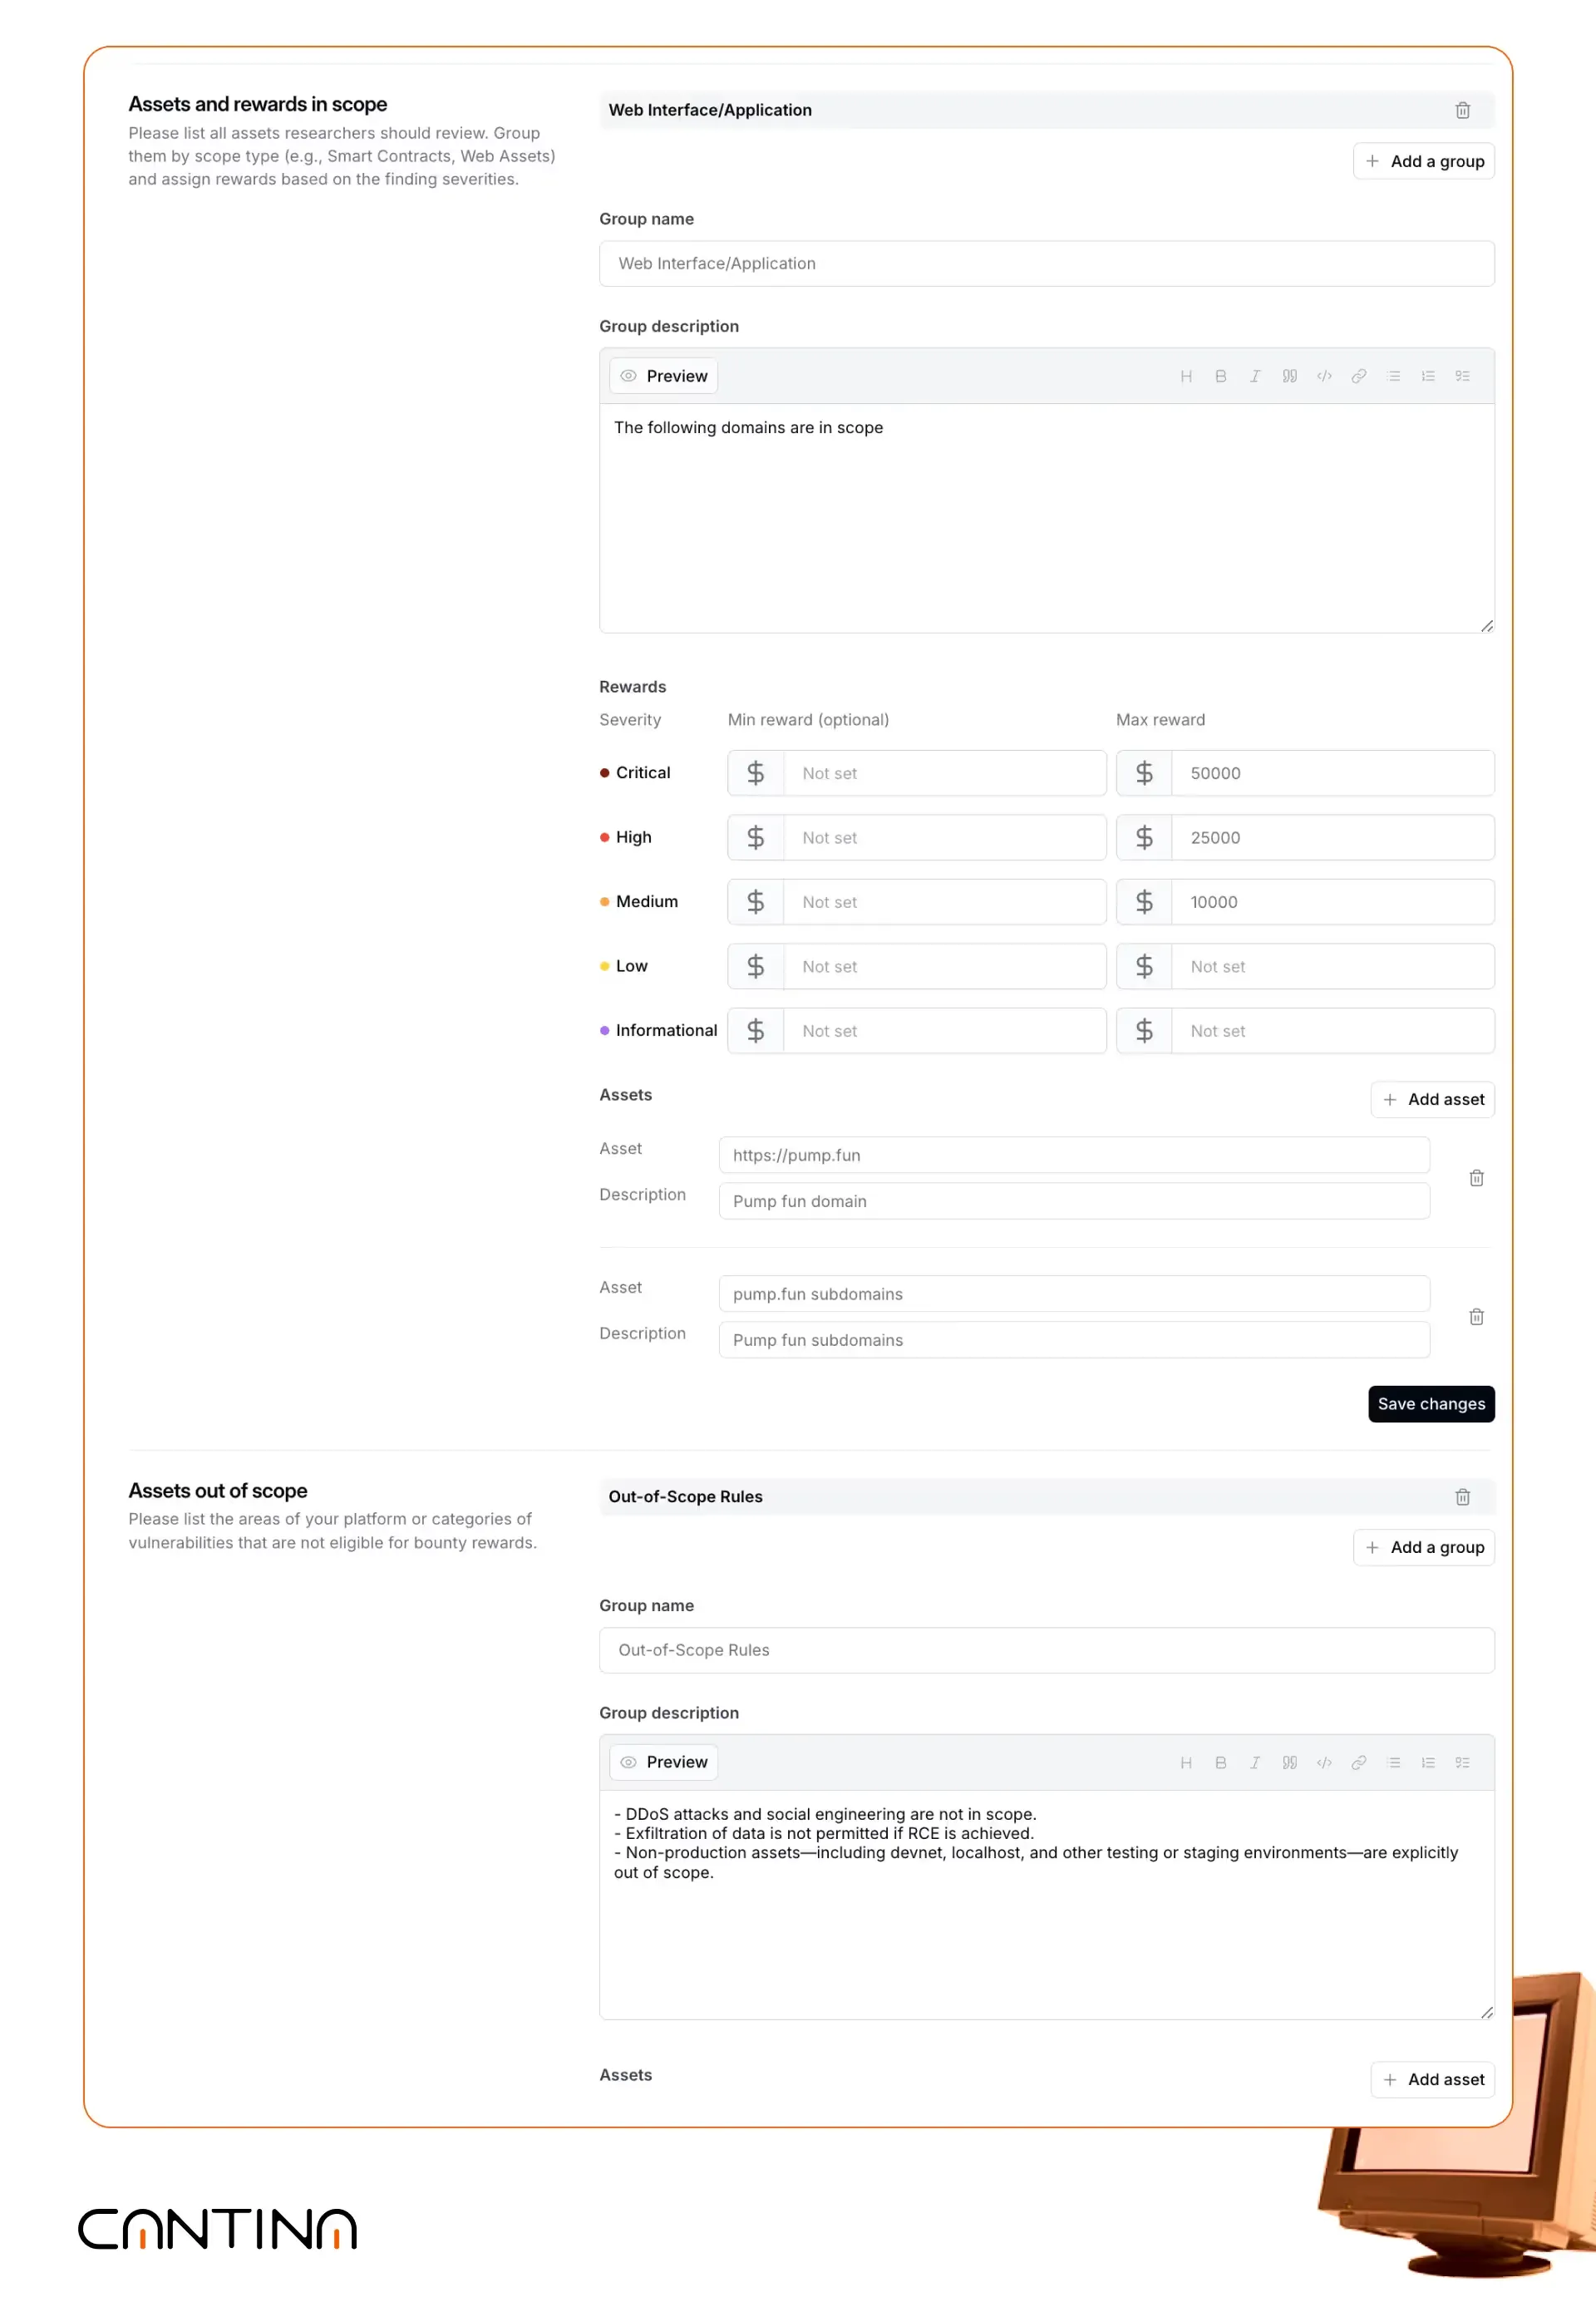This screenshot has height=2307, width=1596.
Task: Edit the 'pump.fun subdomains' asset field
Action: point(1074,1294)
